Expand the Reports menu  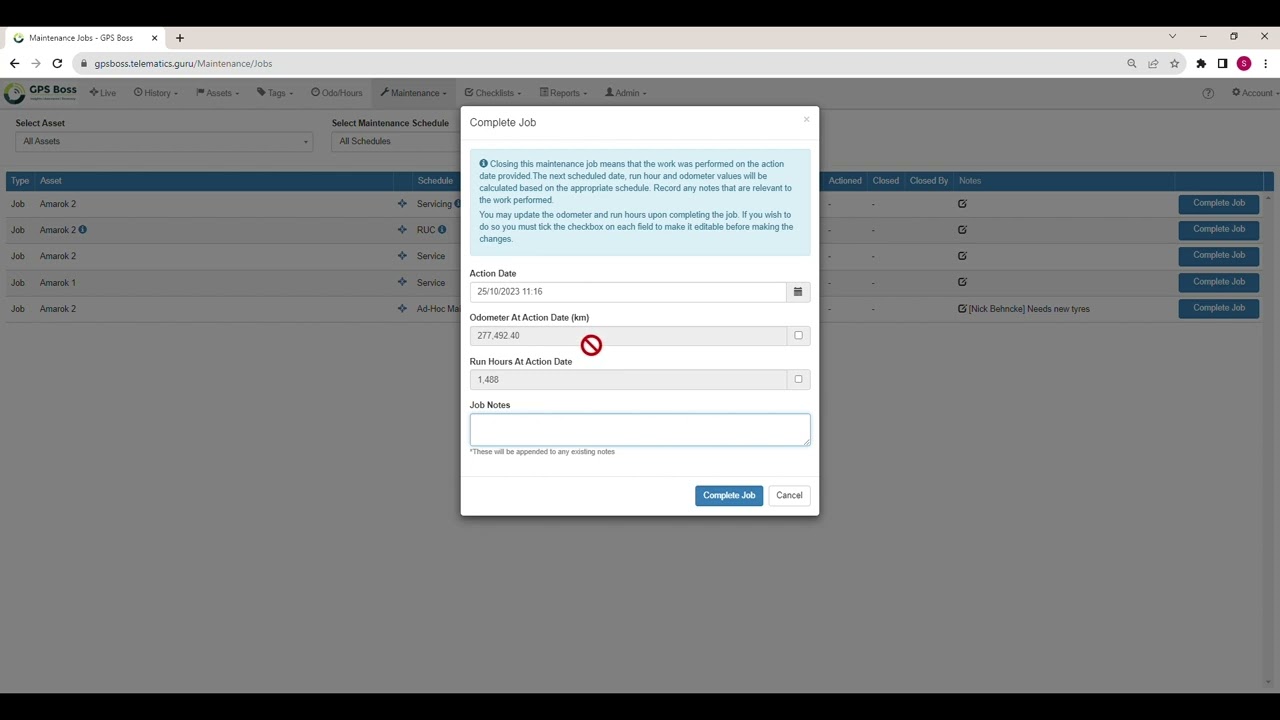[563, 93]
